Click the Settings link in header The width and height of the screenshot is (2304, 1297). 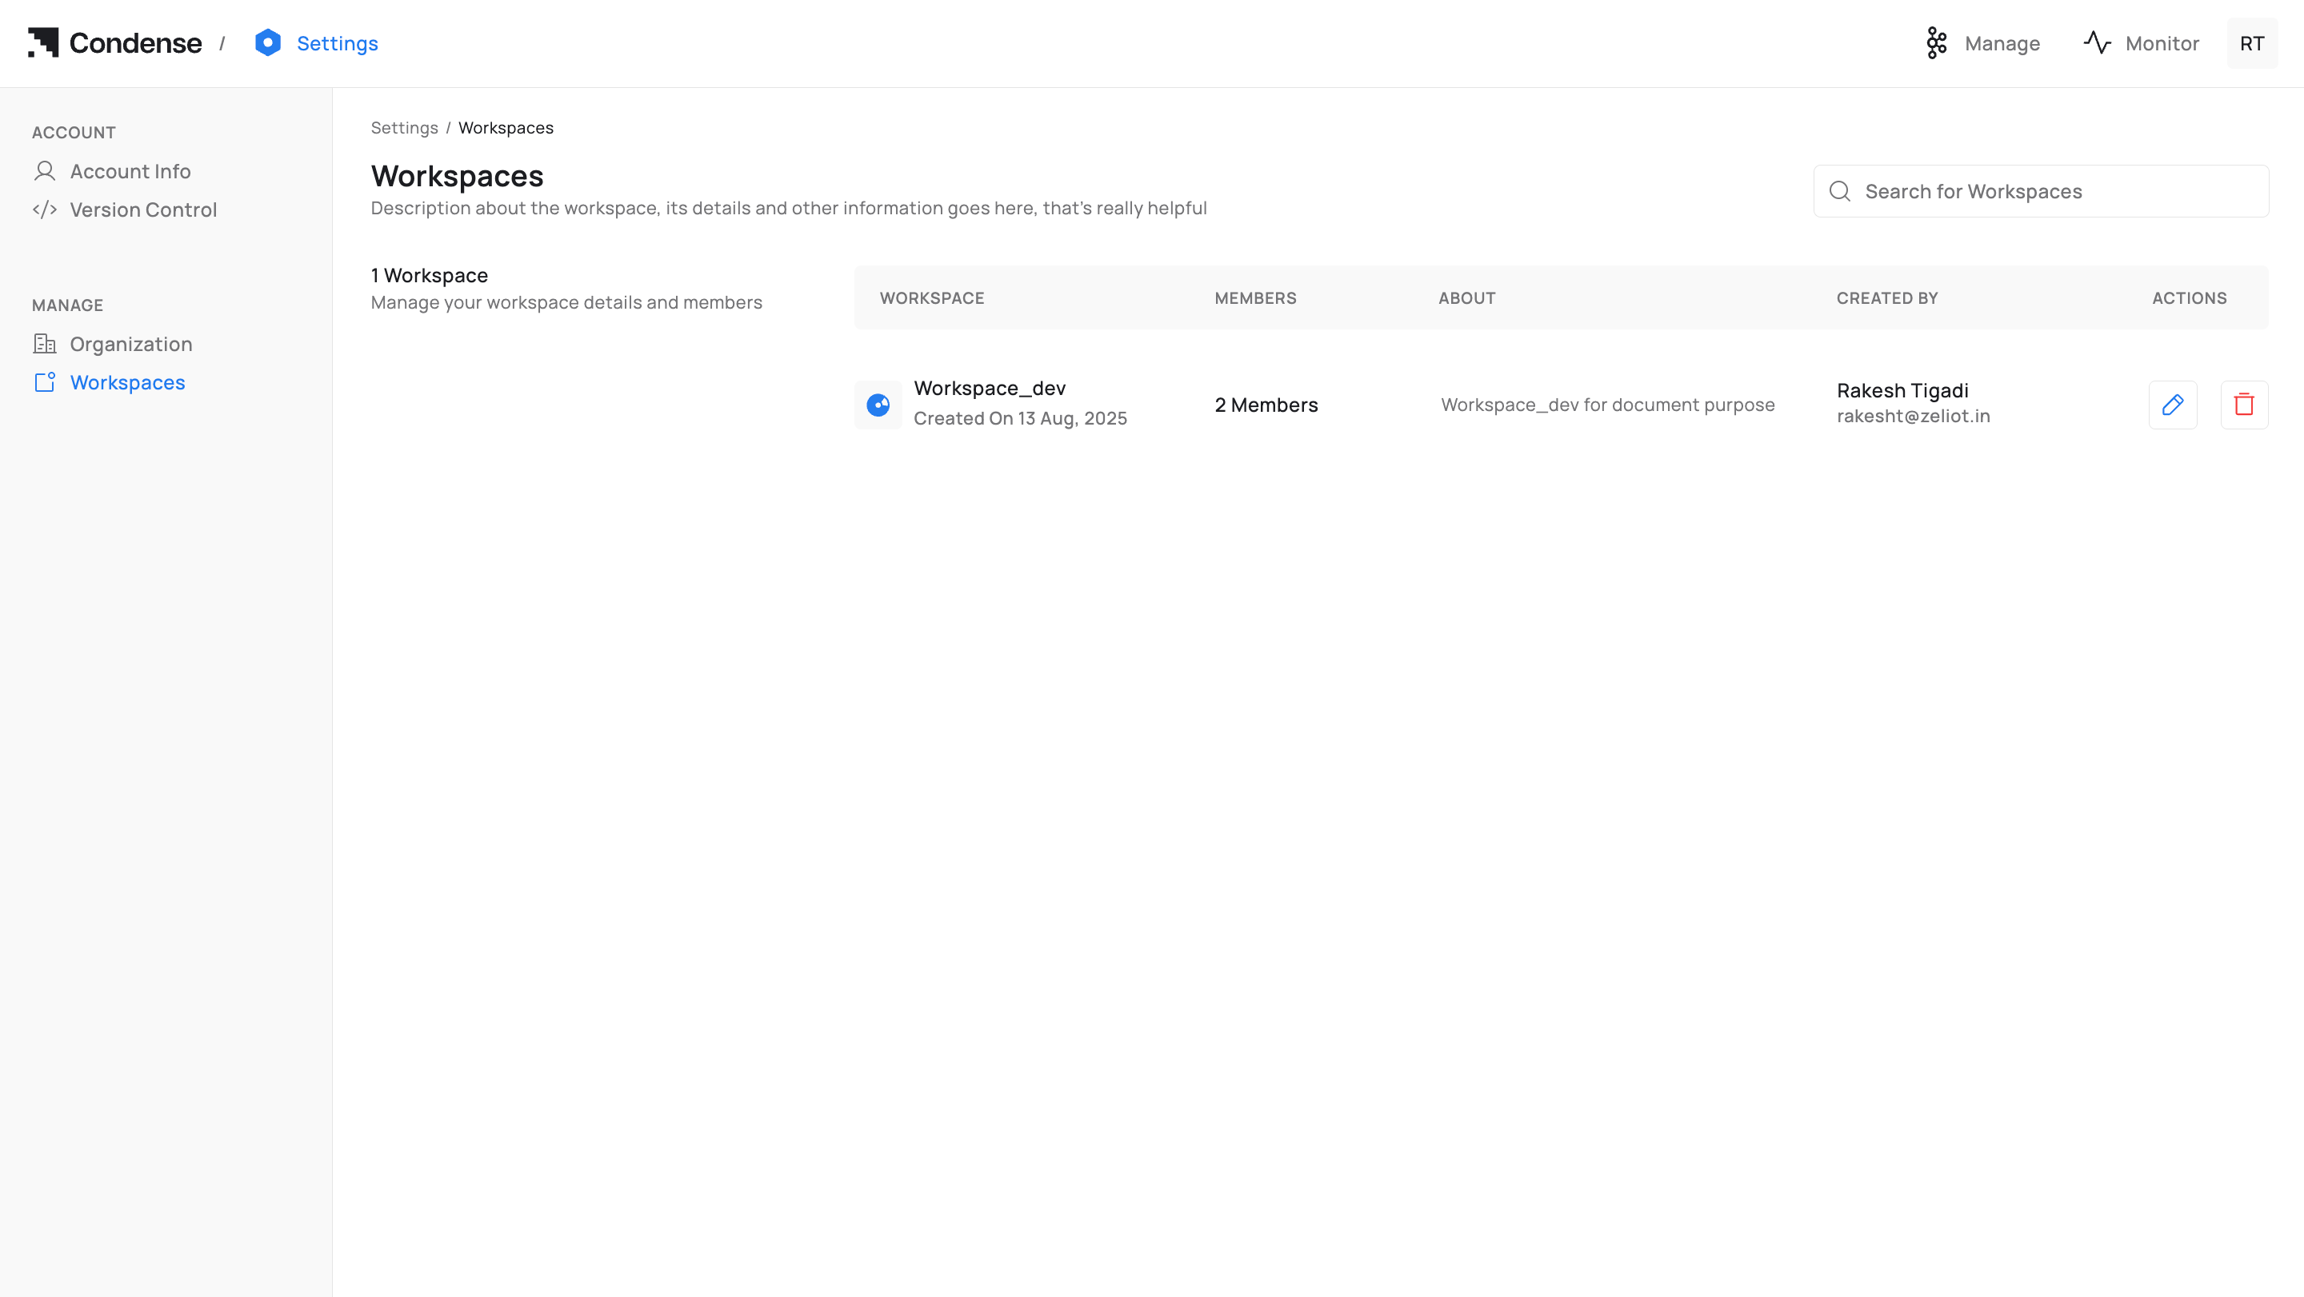click(337, 43)
